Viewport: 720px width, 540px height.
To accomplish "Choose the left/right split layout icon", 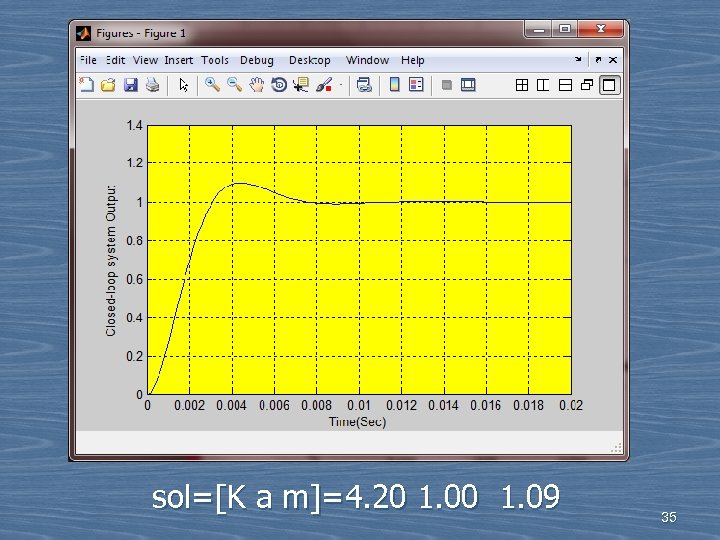I will (543, 85).
